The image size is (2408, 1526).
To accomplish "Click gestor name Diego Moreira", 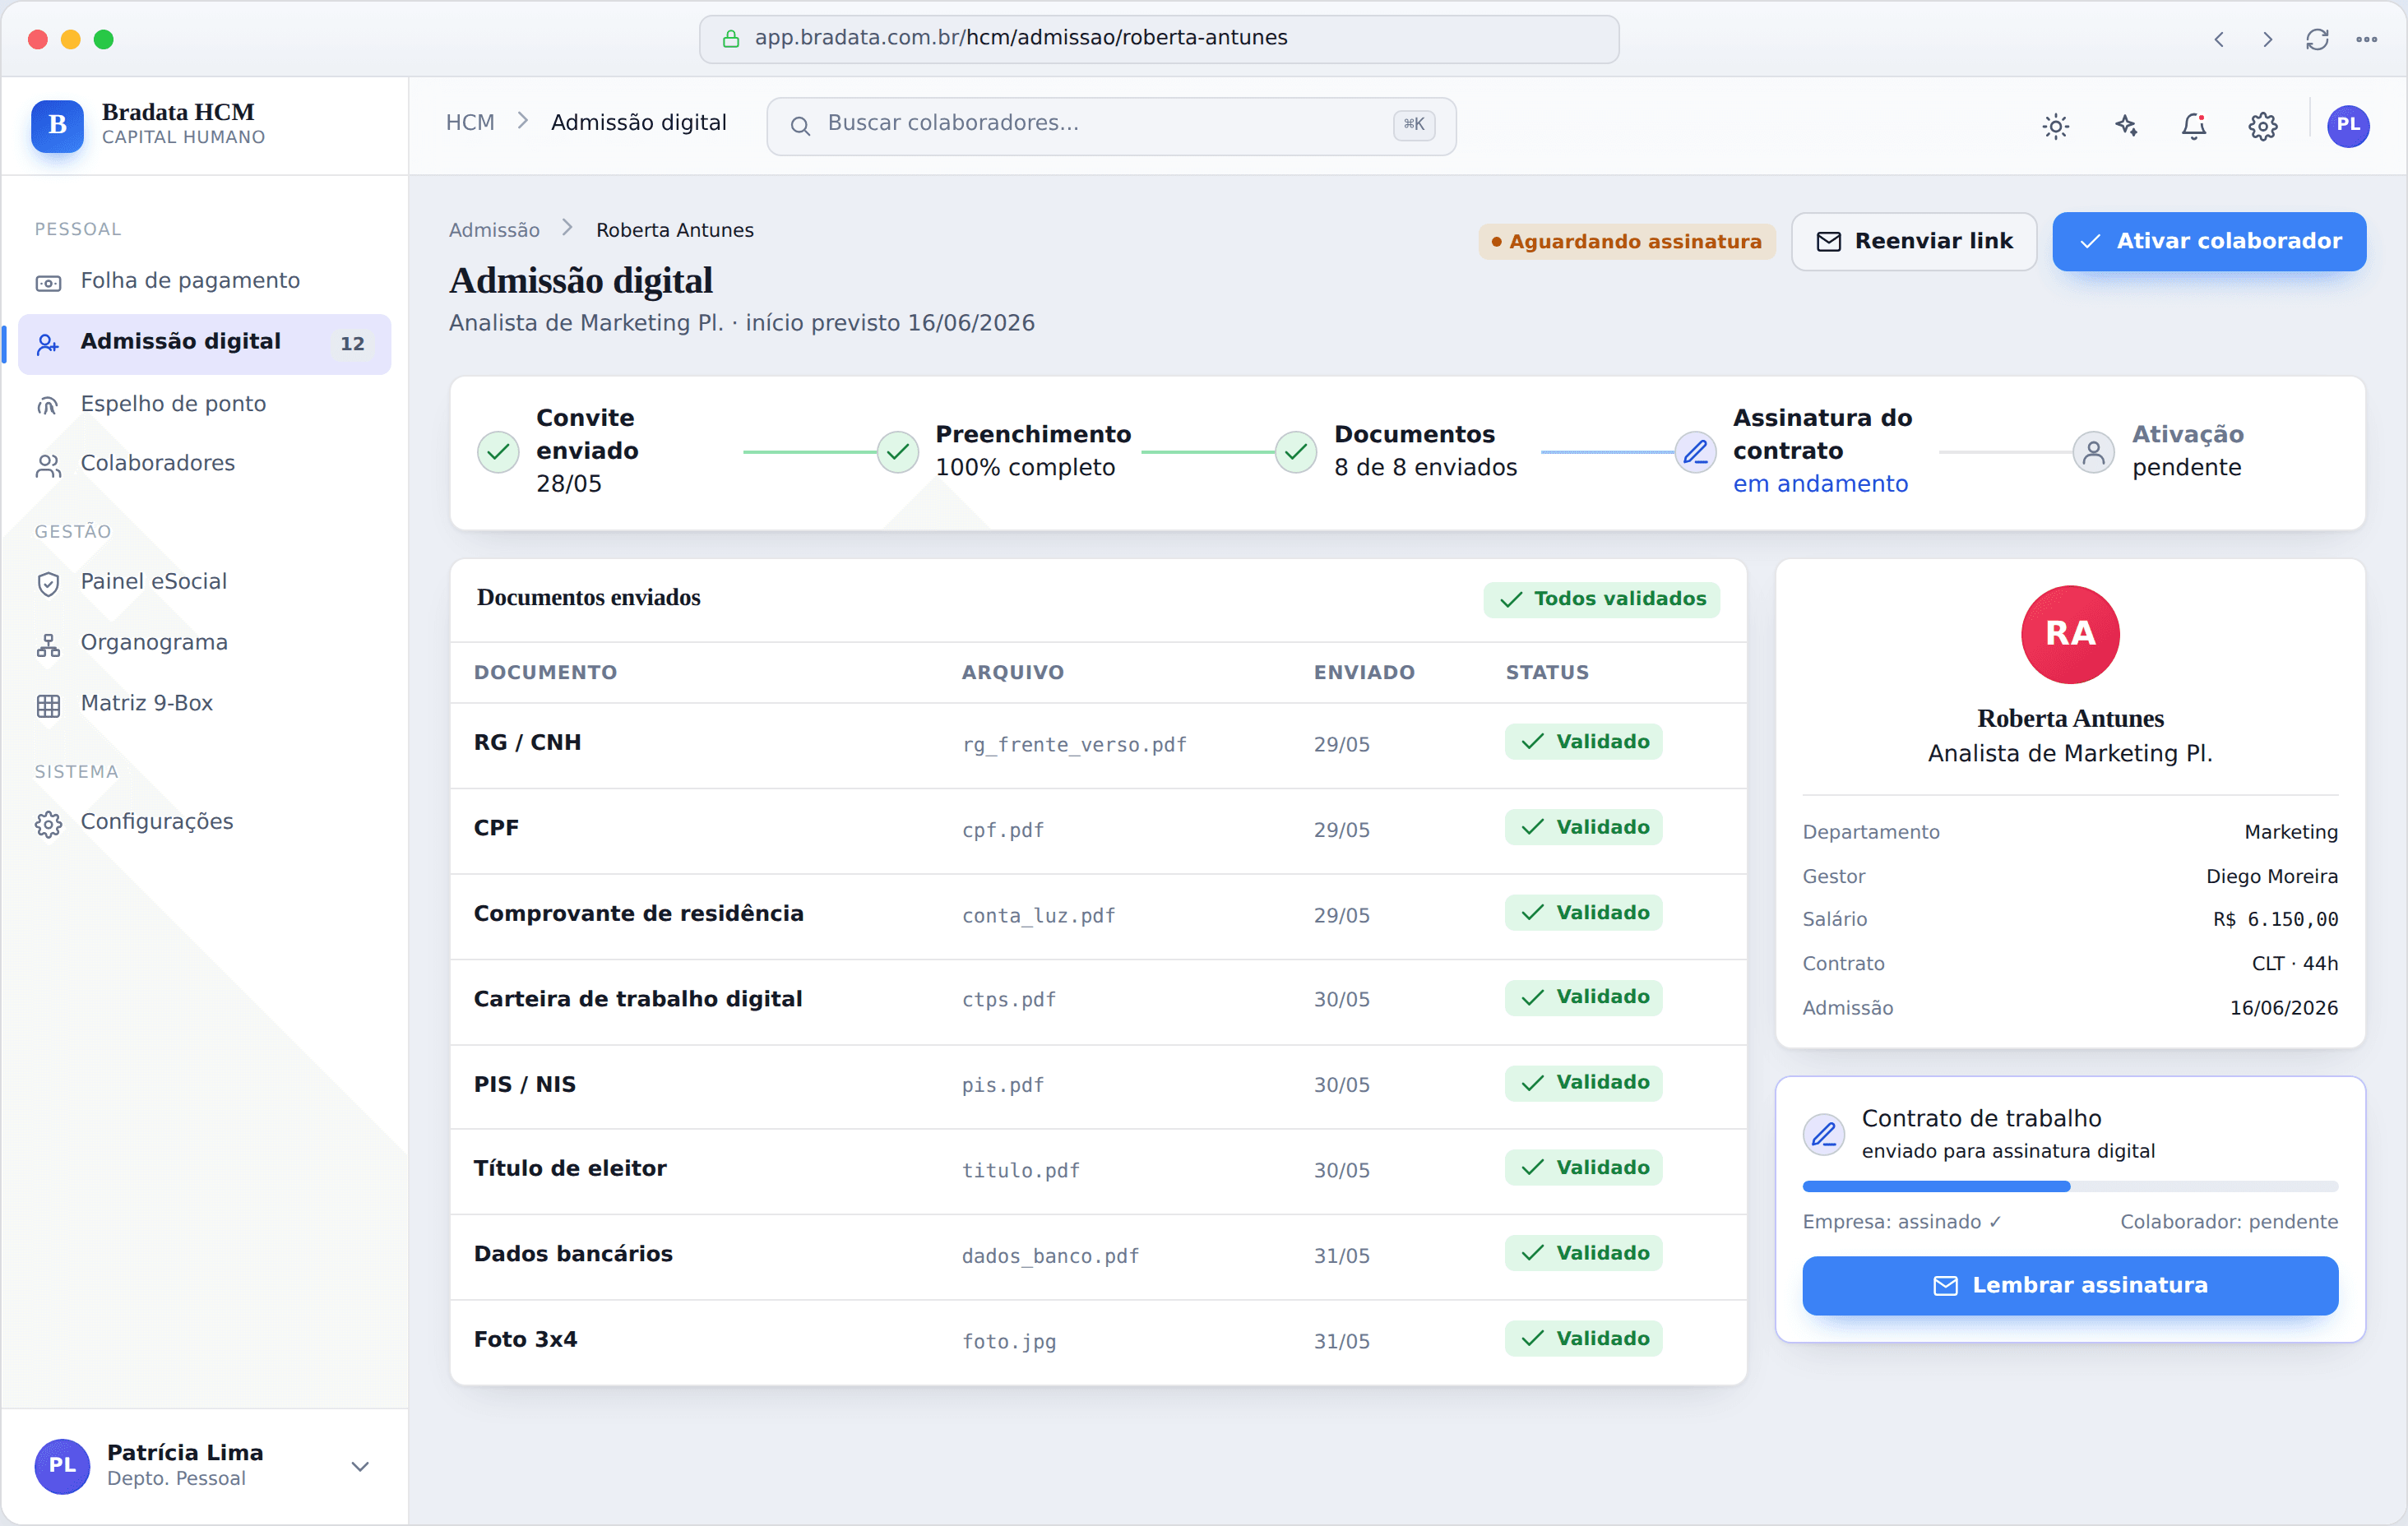I will 2271,877.
